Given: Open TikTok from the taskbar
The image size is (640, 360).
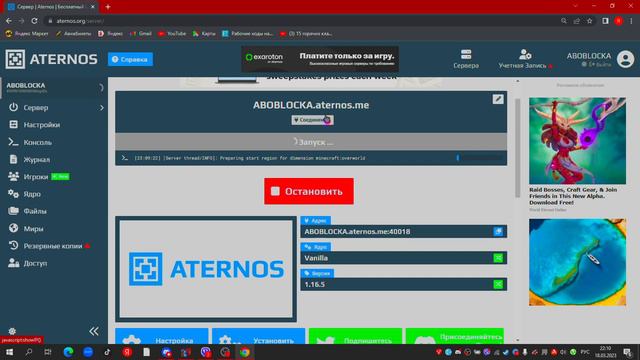Looking at the screenshot, I should [x=107, y=352].
